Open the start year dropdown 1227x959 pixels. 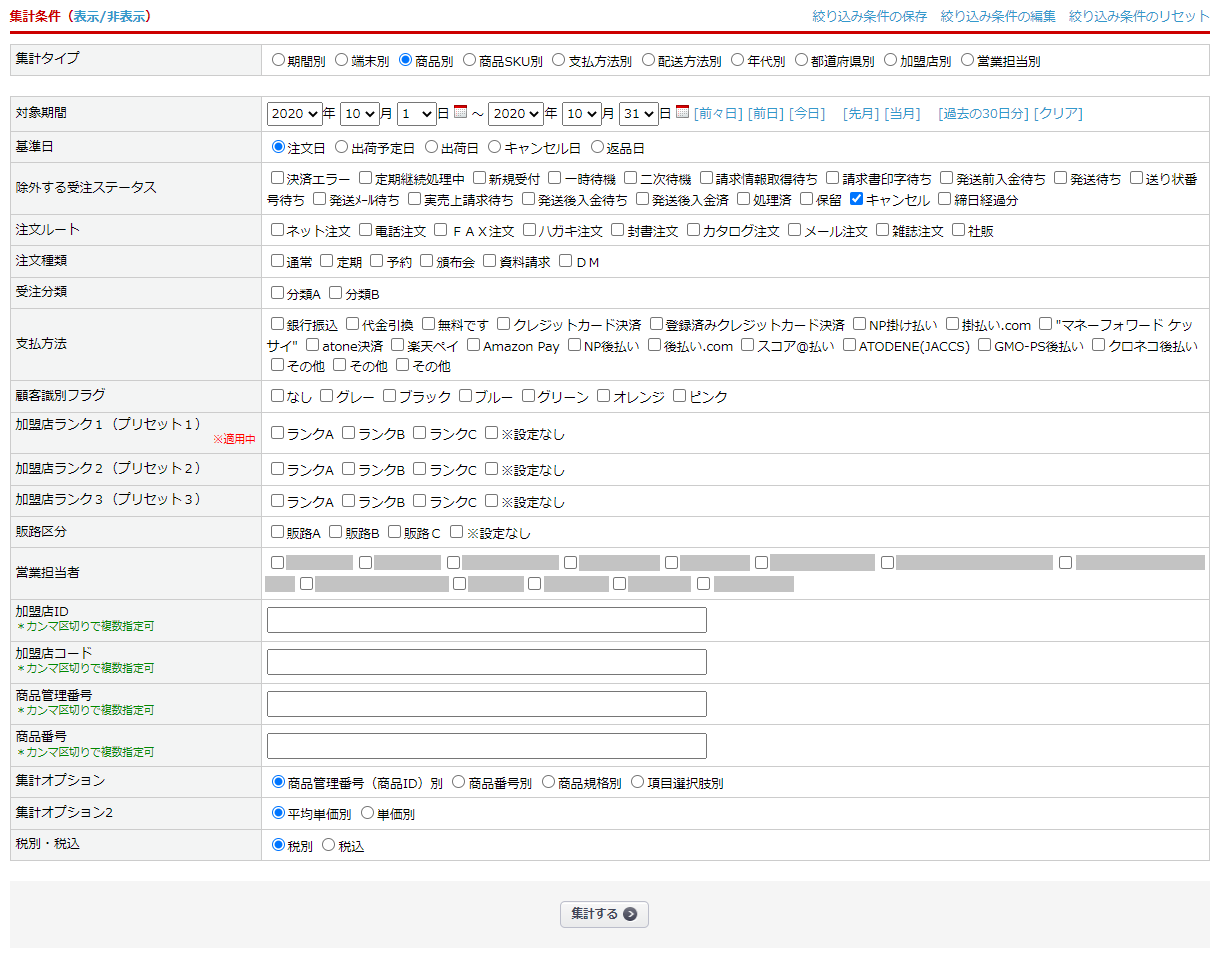pos(294,114)
